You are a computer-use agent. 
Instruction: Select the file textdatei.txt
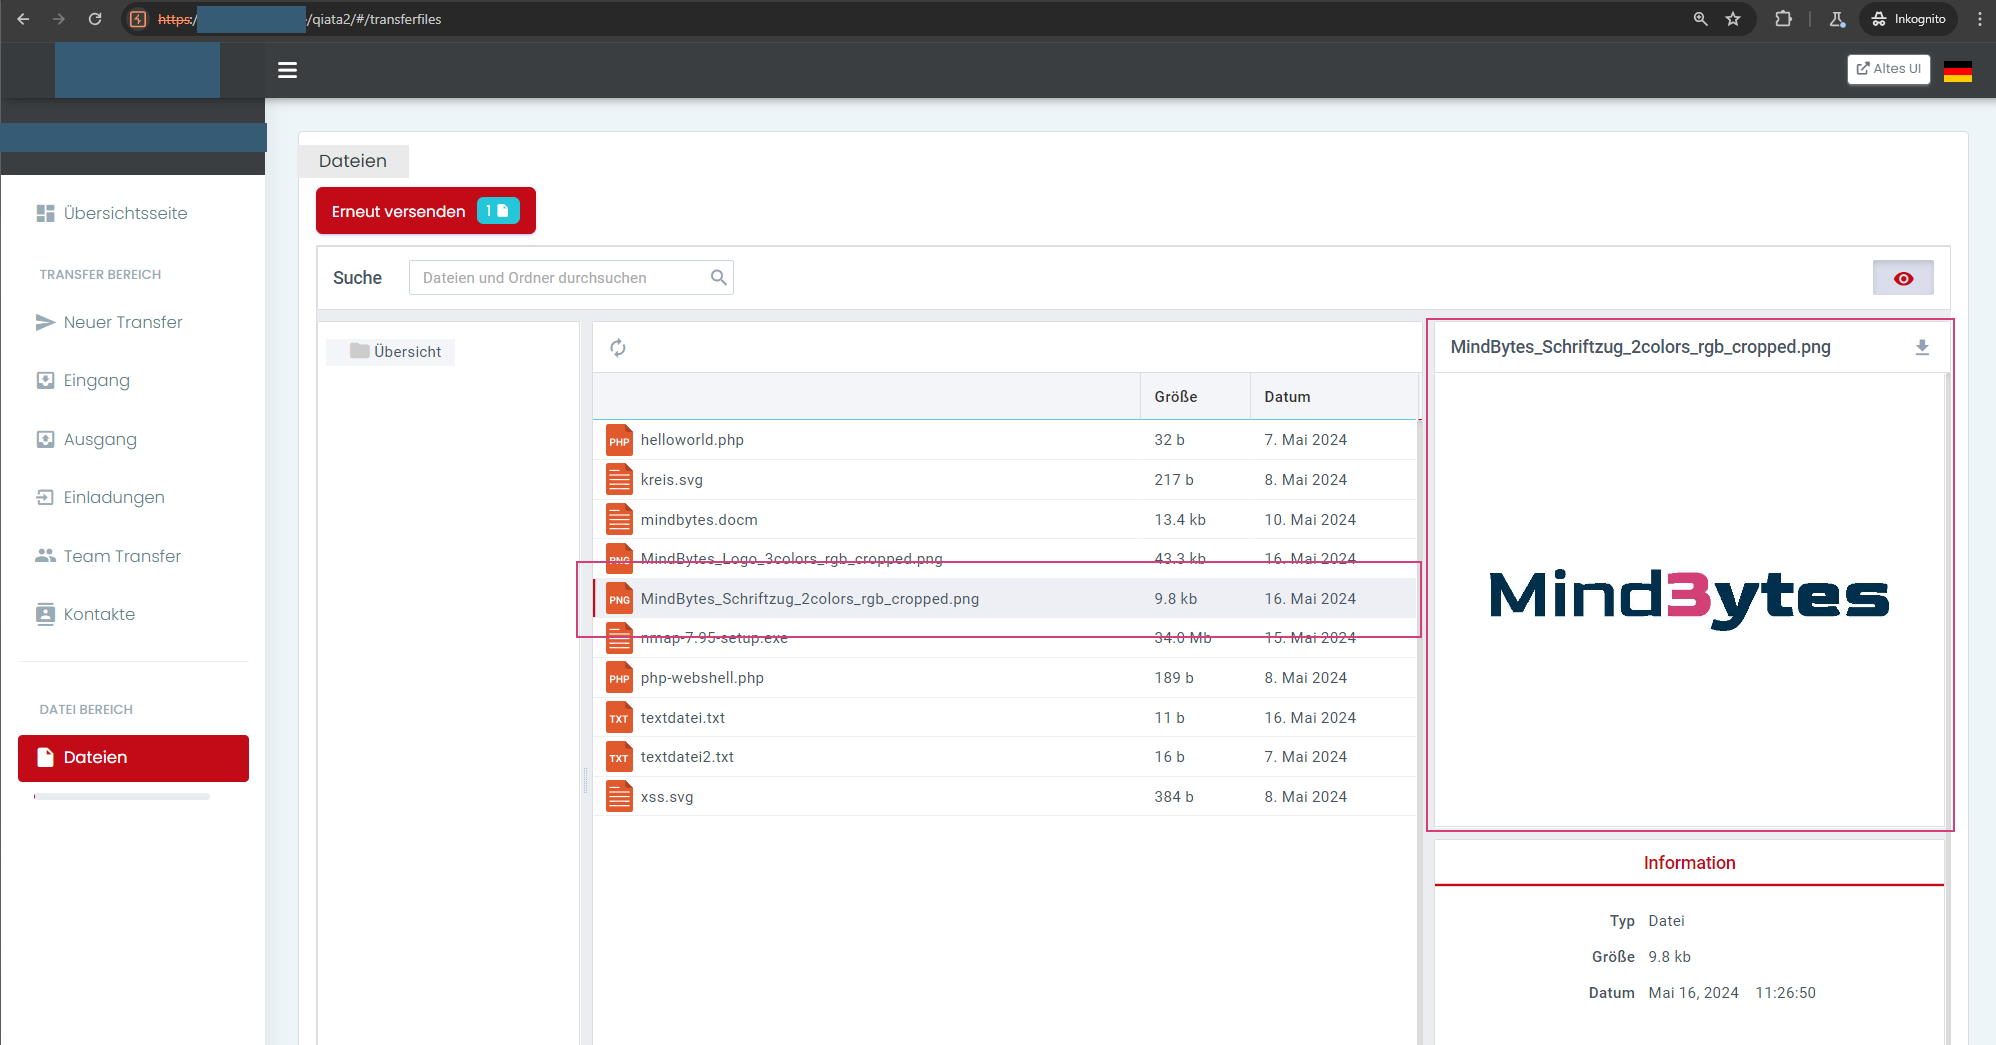point(1006,718)
